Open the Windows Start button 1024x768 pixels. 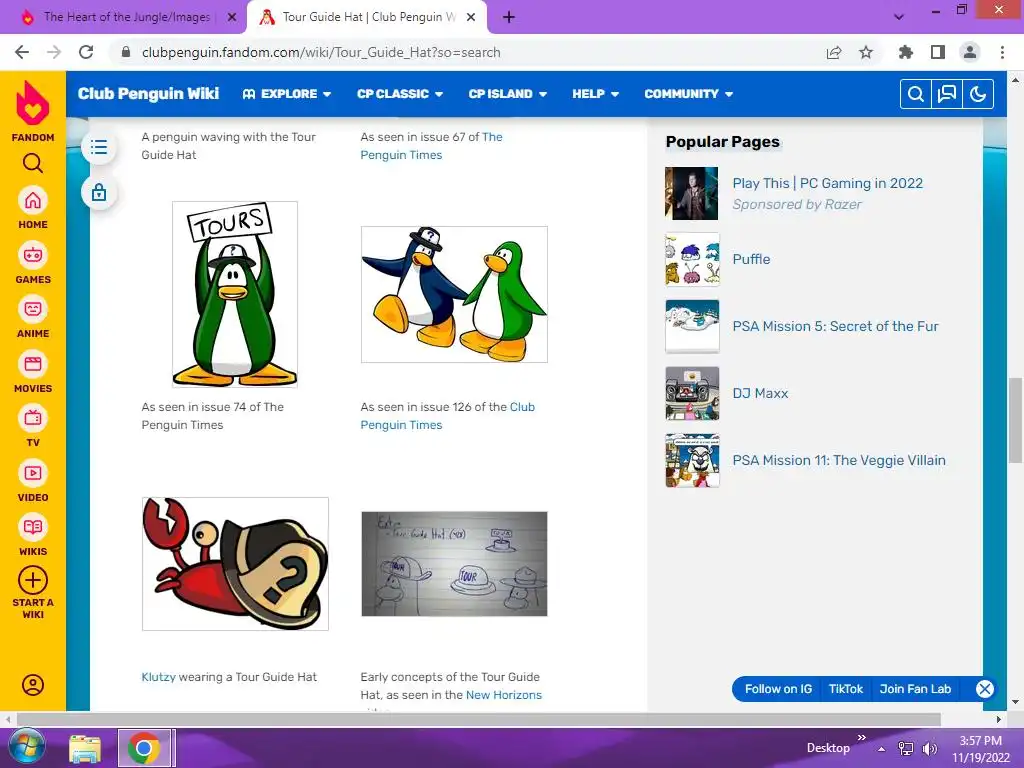26,747
